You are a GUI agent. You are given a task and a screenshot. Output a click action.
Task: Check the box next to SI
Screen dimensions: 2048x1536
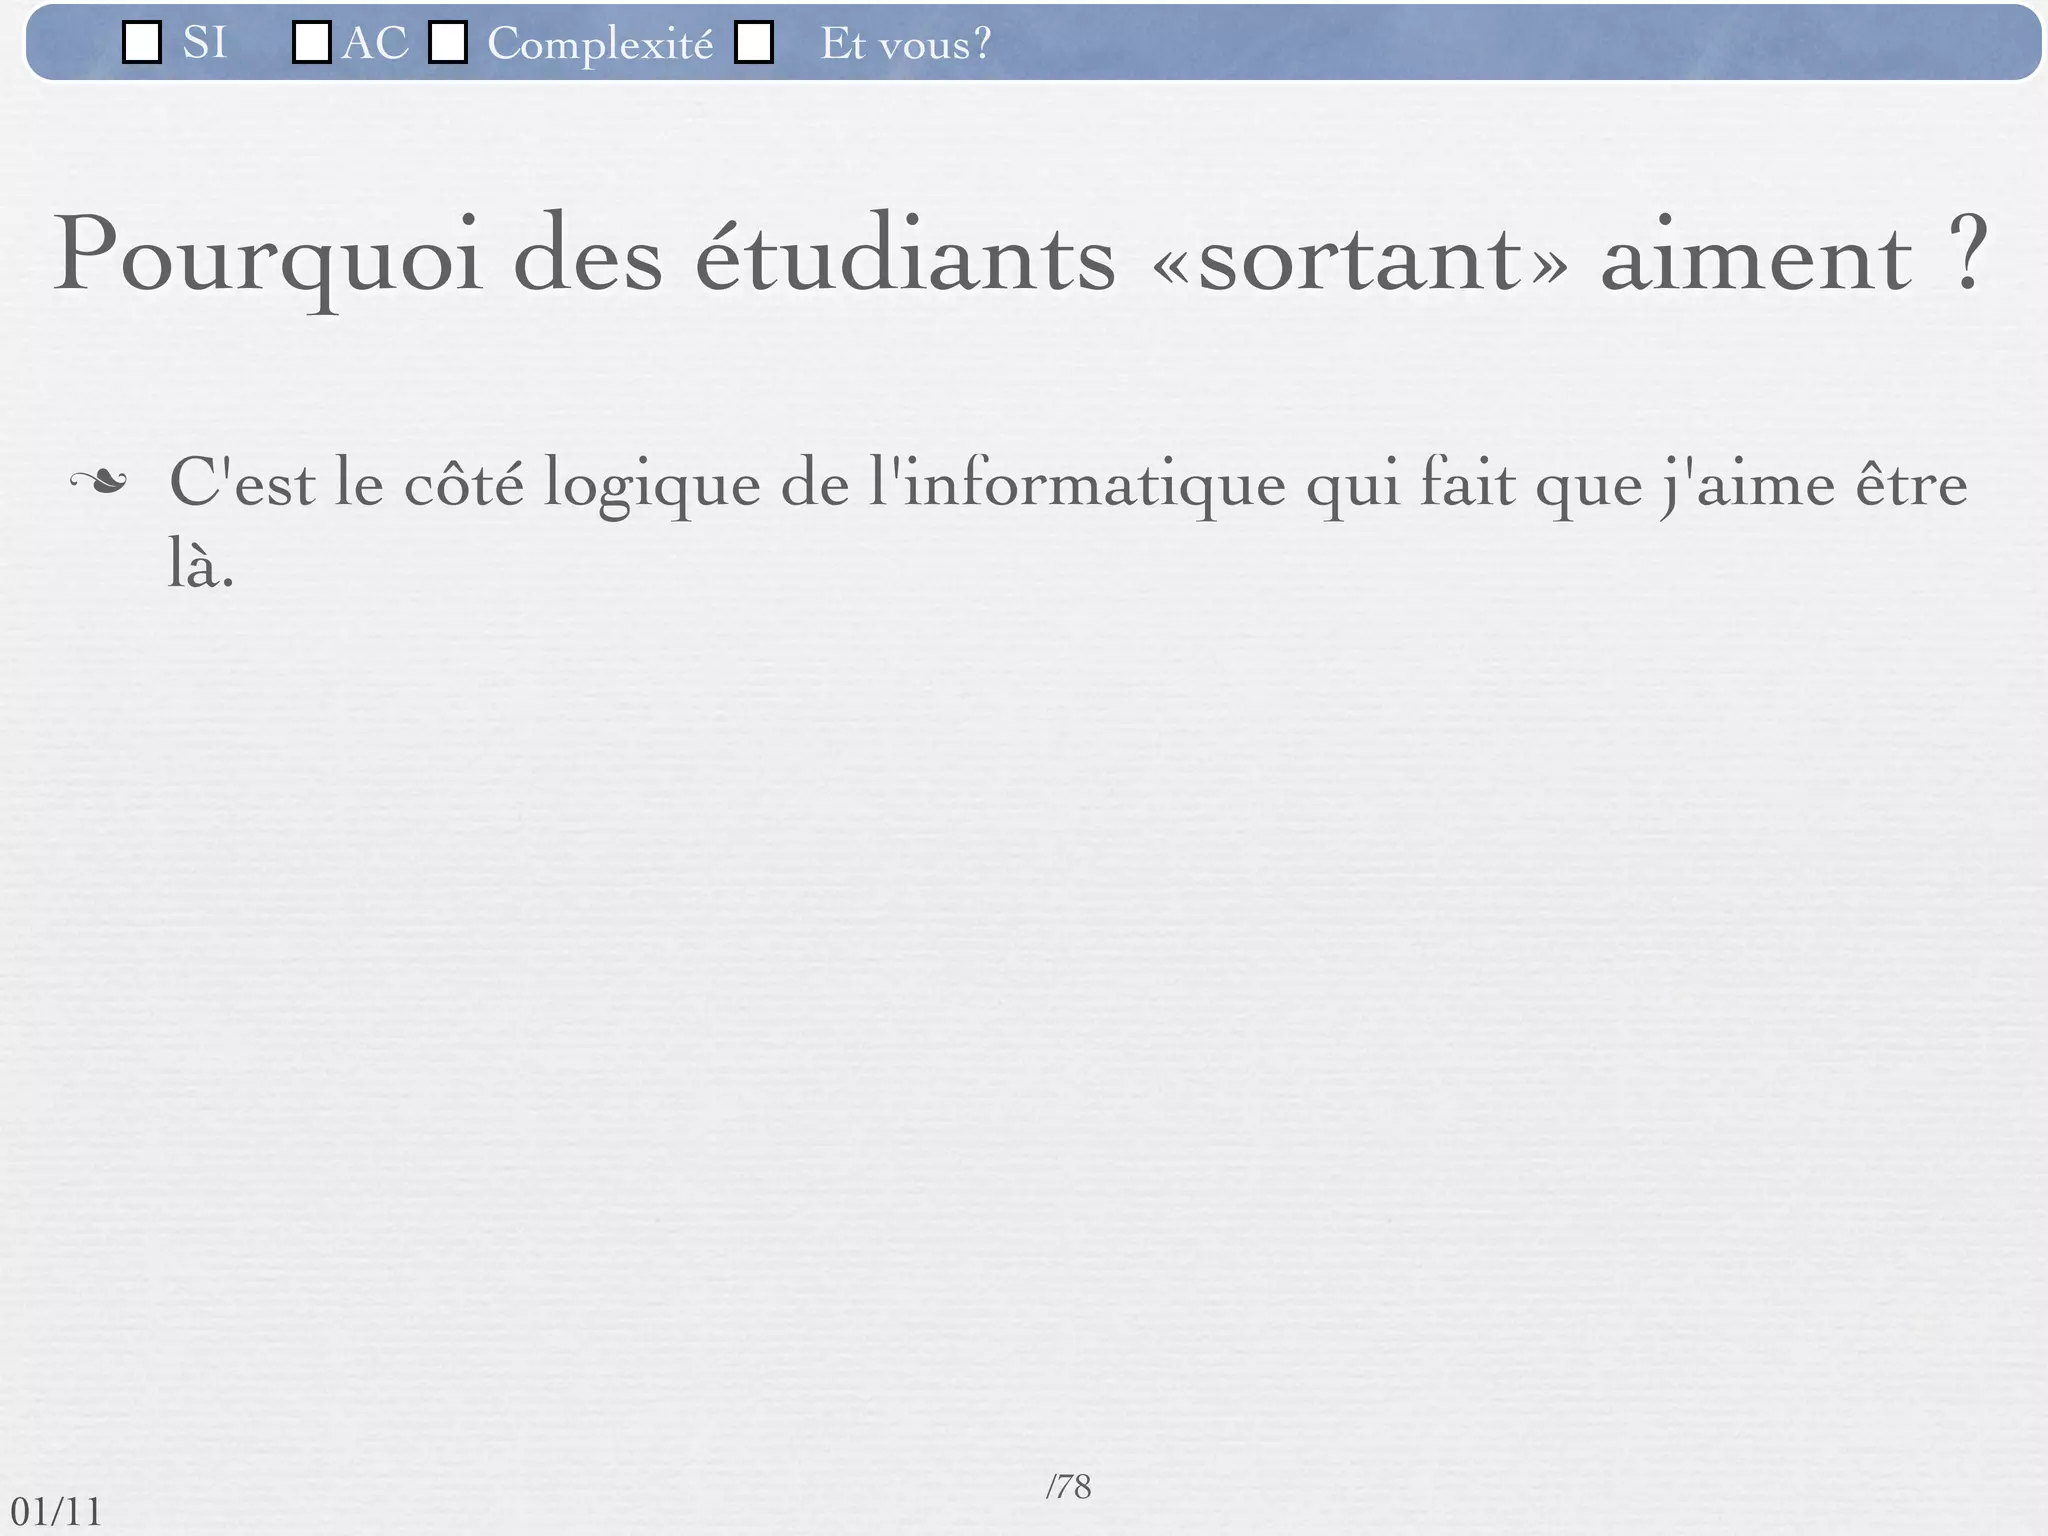pos(142,43)
